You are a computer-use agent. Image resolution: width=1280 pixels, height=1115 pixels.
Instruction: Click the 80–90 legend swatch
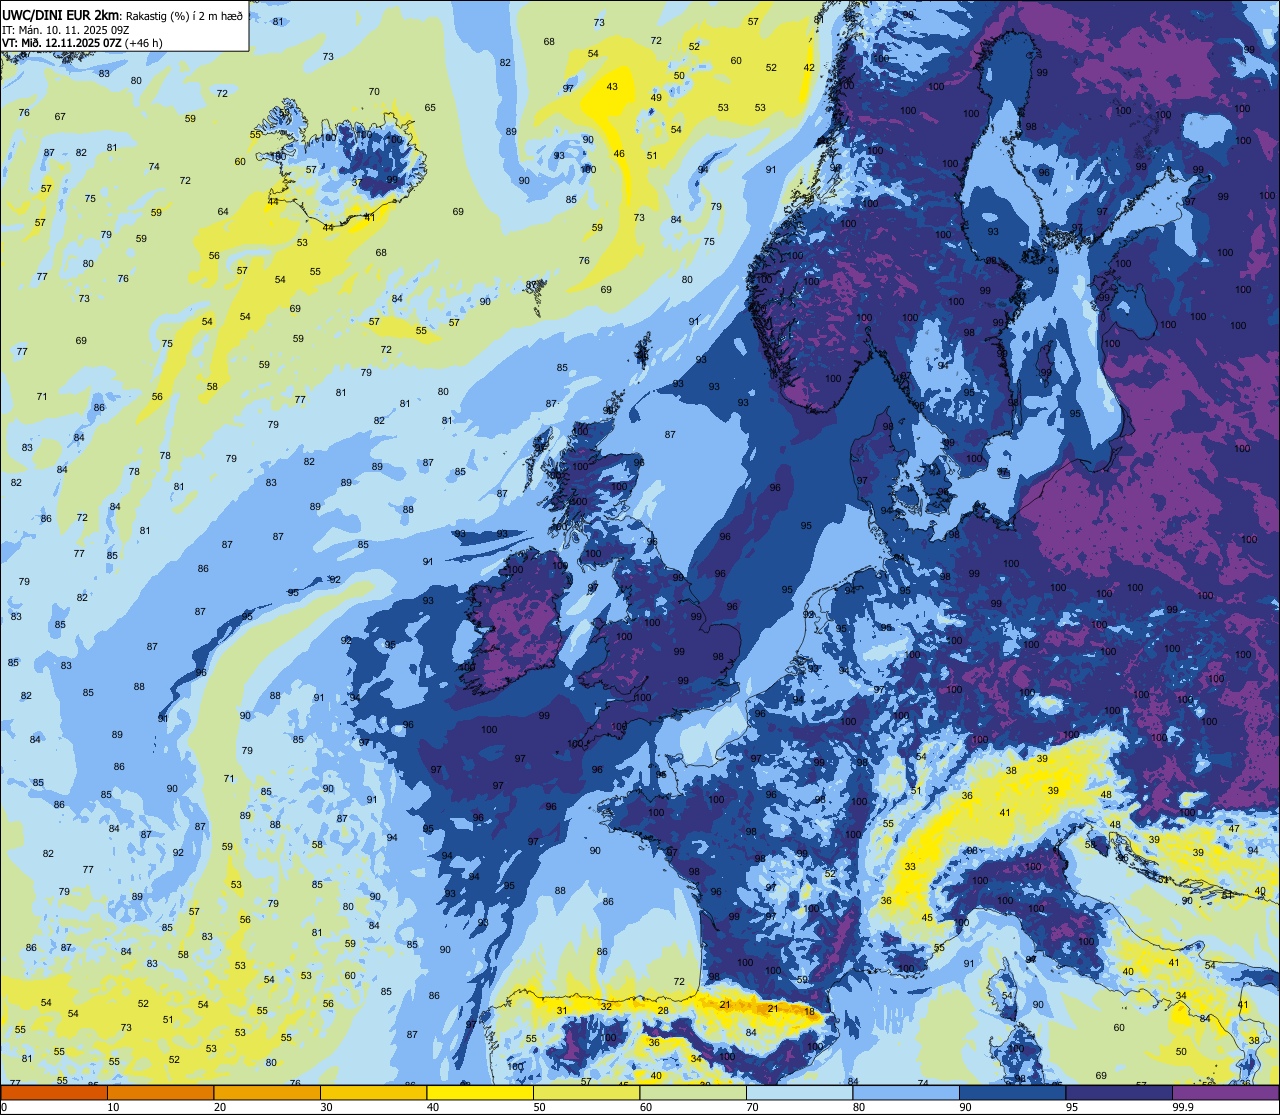906,1093
